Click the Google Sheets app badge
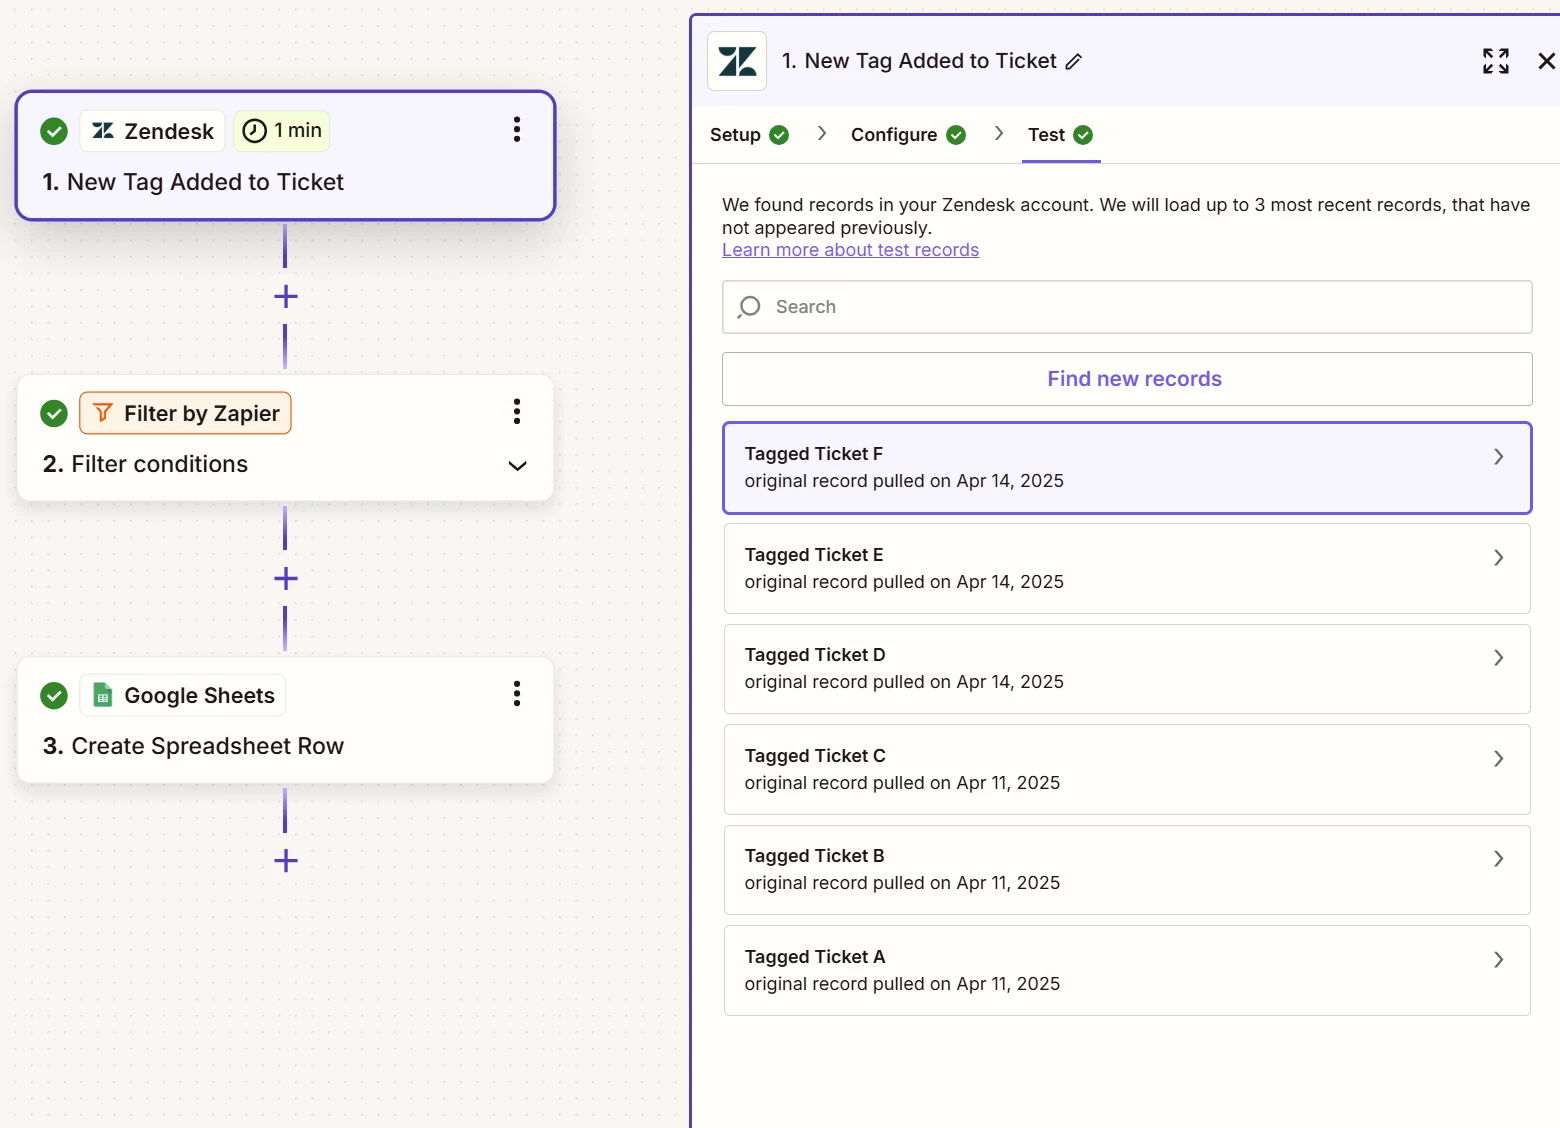This screenshot has height=1128, width=1560. click(x=183, y=695)
